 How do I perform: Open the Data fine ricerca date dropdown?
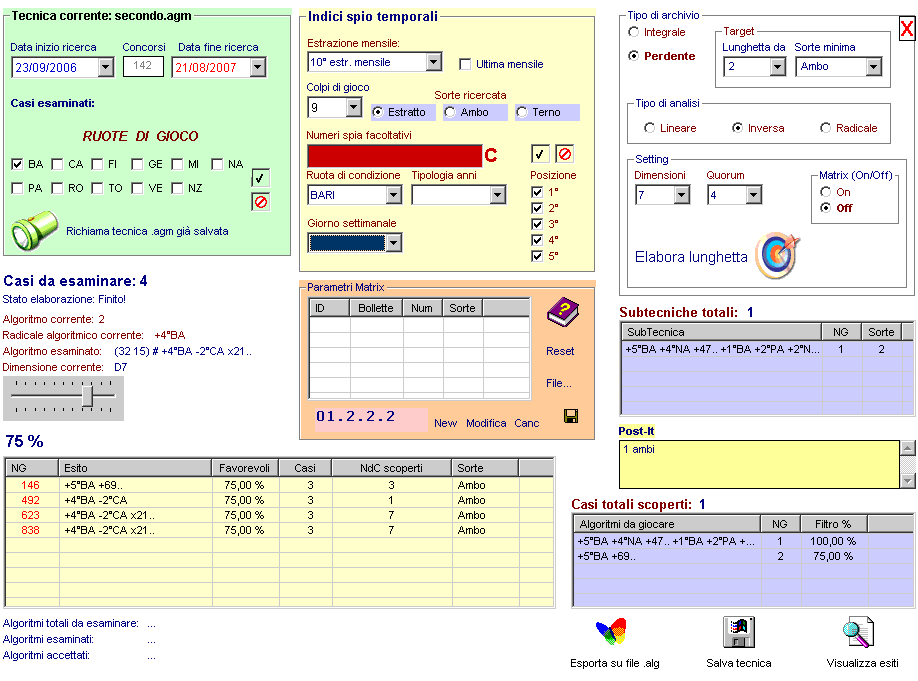tap(258, 67)
